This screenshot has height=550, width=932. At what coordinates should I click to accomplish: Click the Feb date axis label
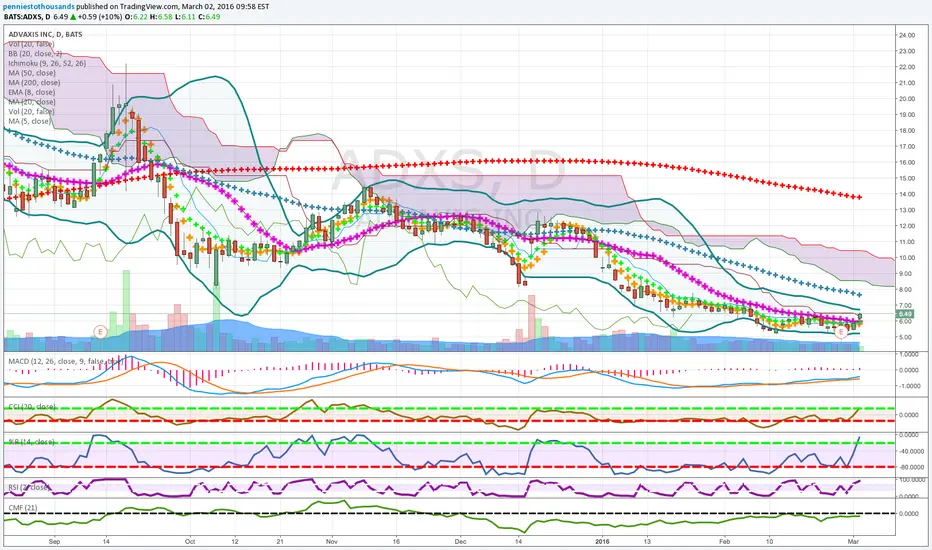[x=725, y=542]
